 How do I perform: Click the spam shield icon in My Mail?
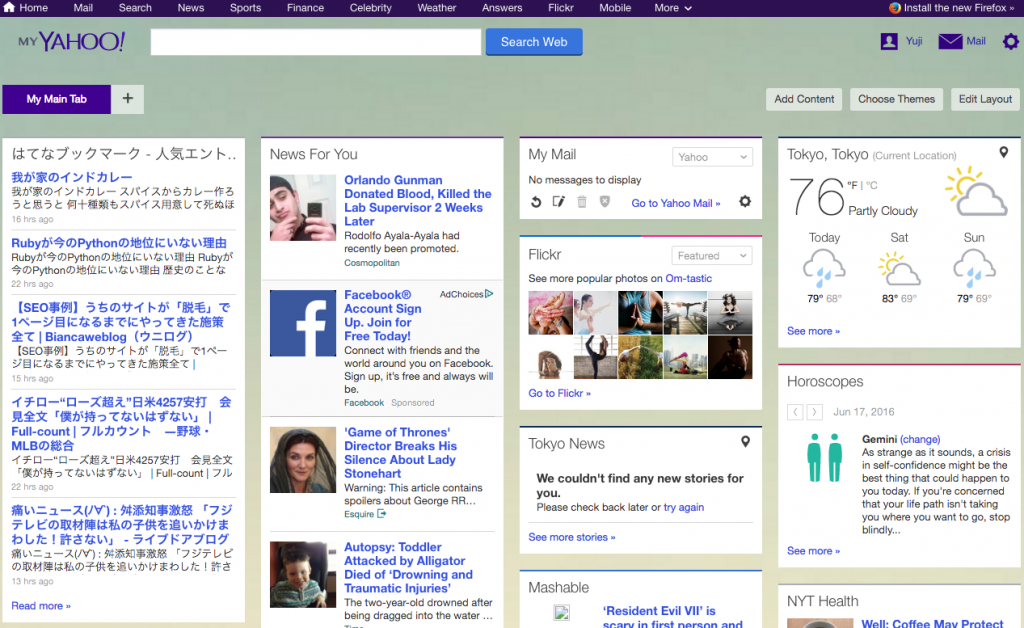tap(606, 202)
